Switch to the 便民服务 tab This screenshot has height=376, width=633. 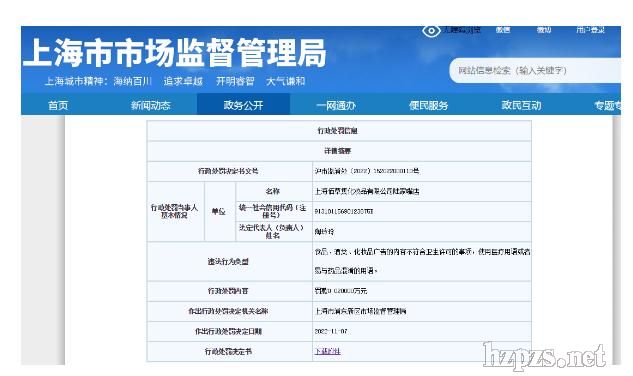click(x=428, y=105)
